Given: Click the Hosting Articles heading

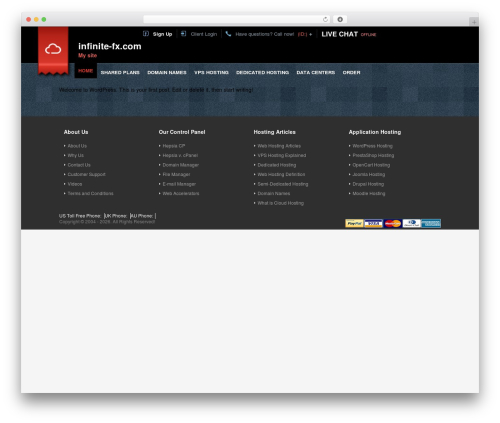Looking at the screenshot, I should [274, 132].
